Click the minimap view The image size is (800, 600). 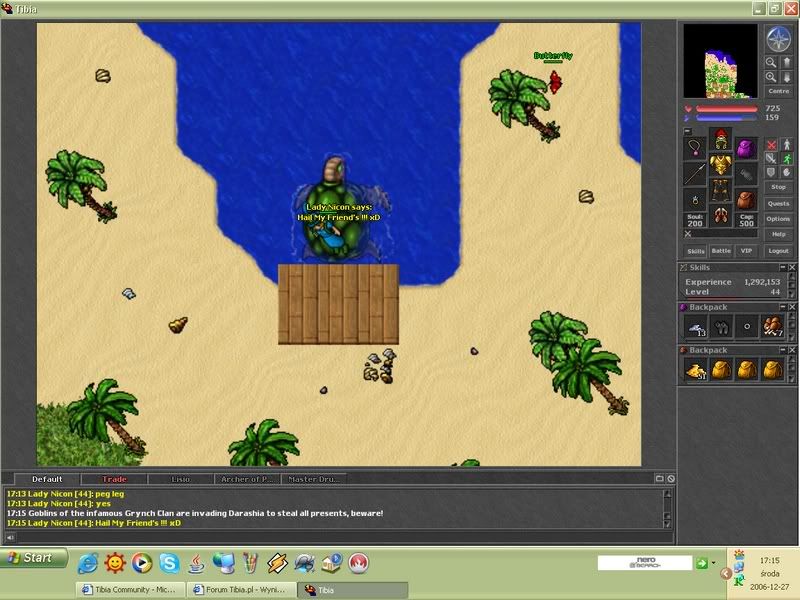click(x=720, y=61)
